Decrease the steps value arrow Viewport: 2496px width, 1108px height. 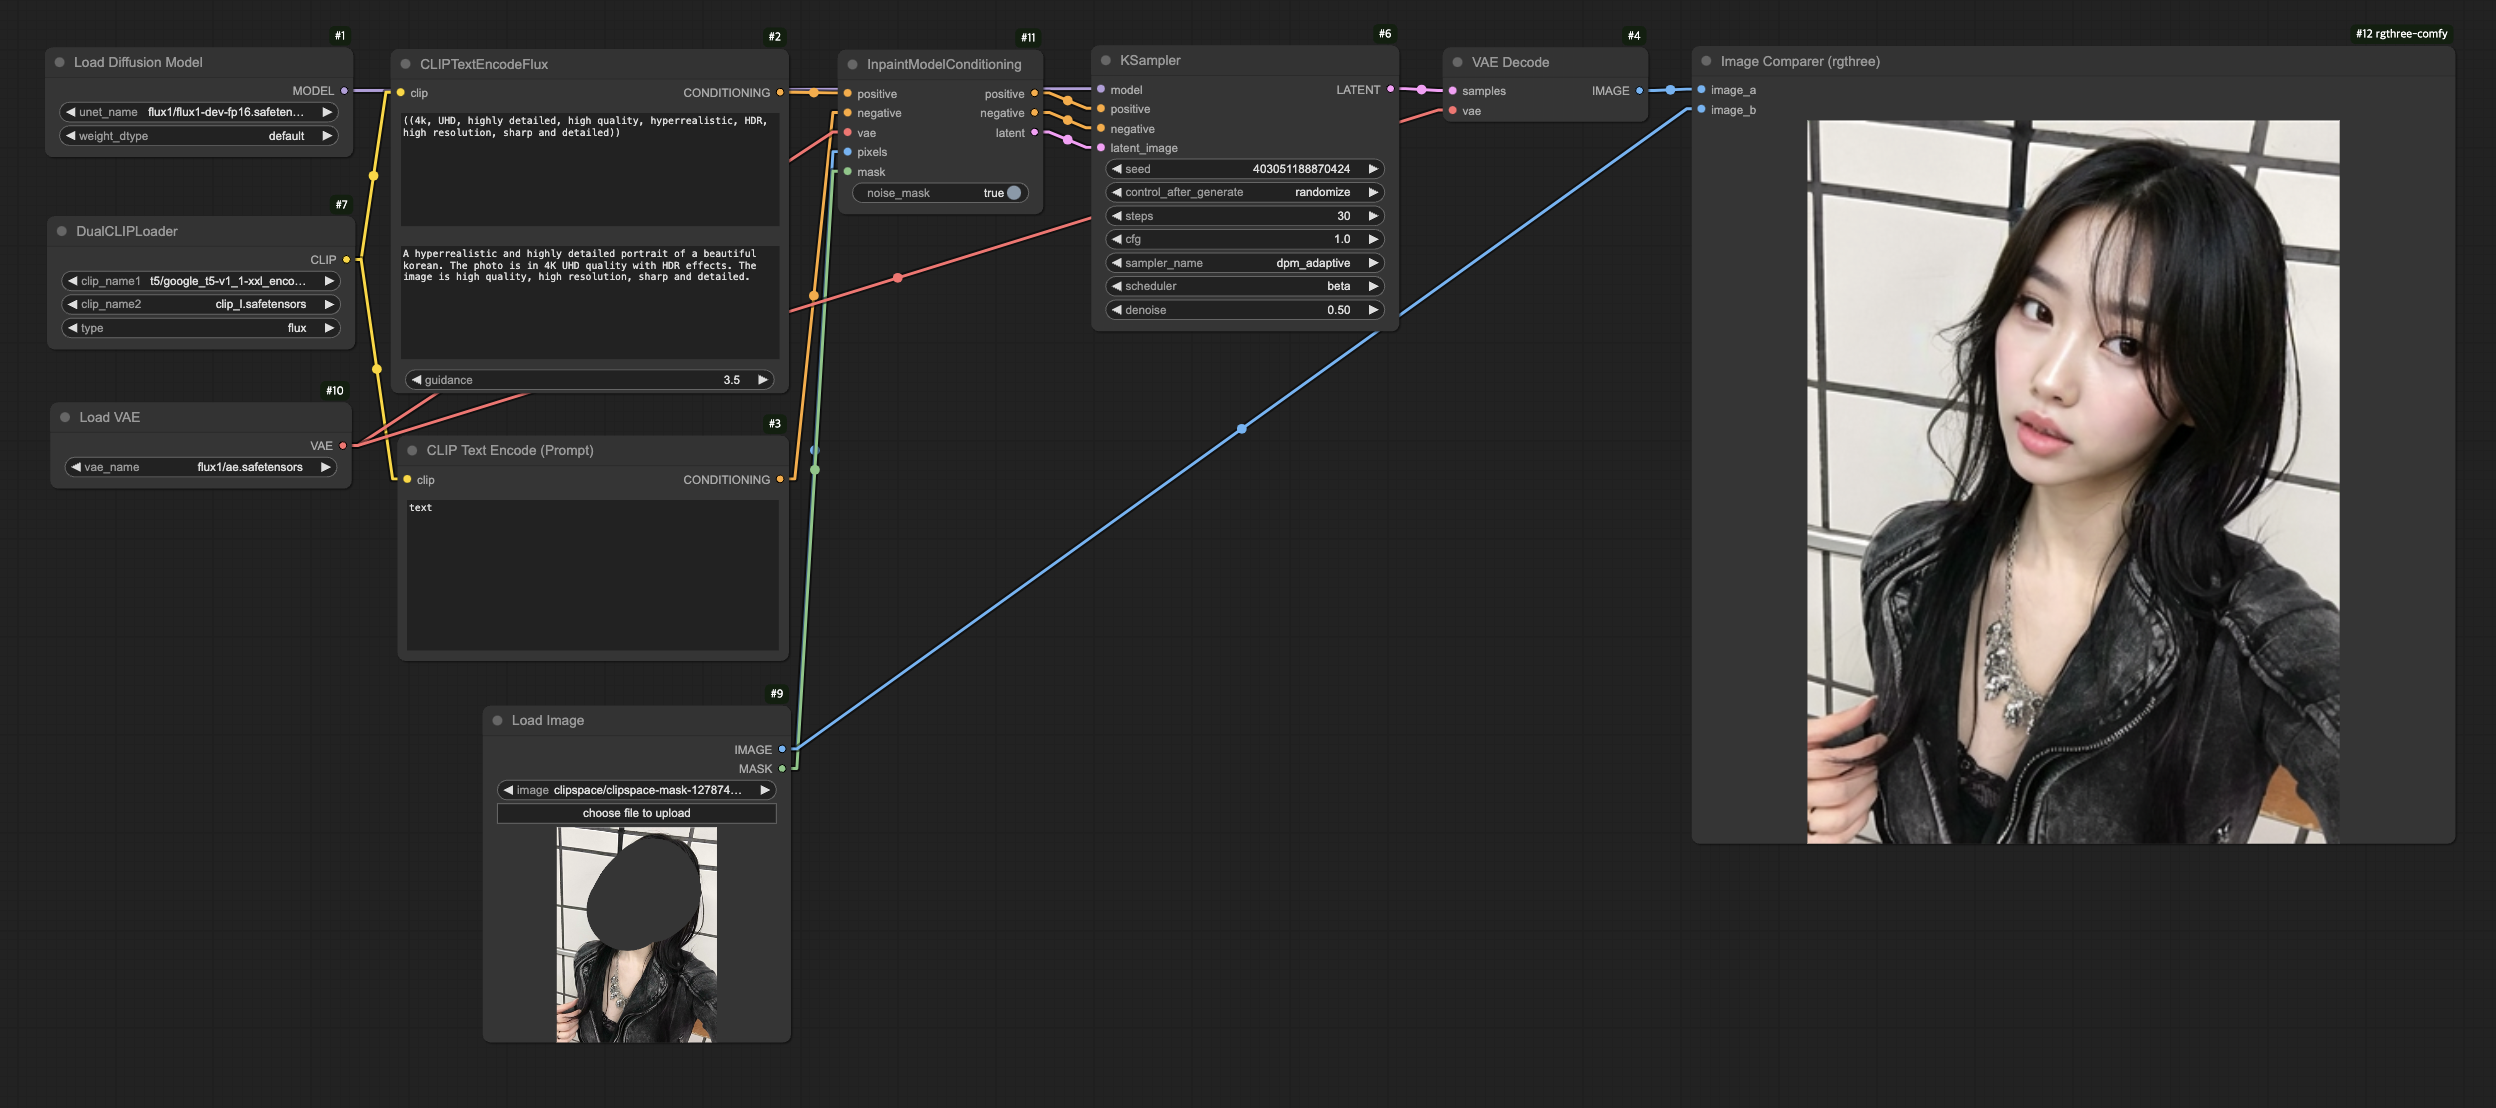click(x=1117, y=216)
